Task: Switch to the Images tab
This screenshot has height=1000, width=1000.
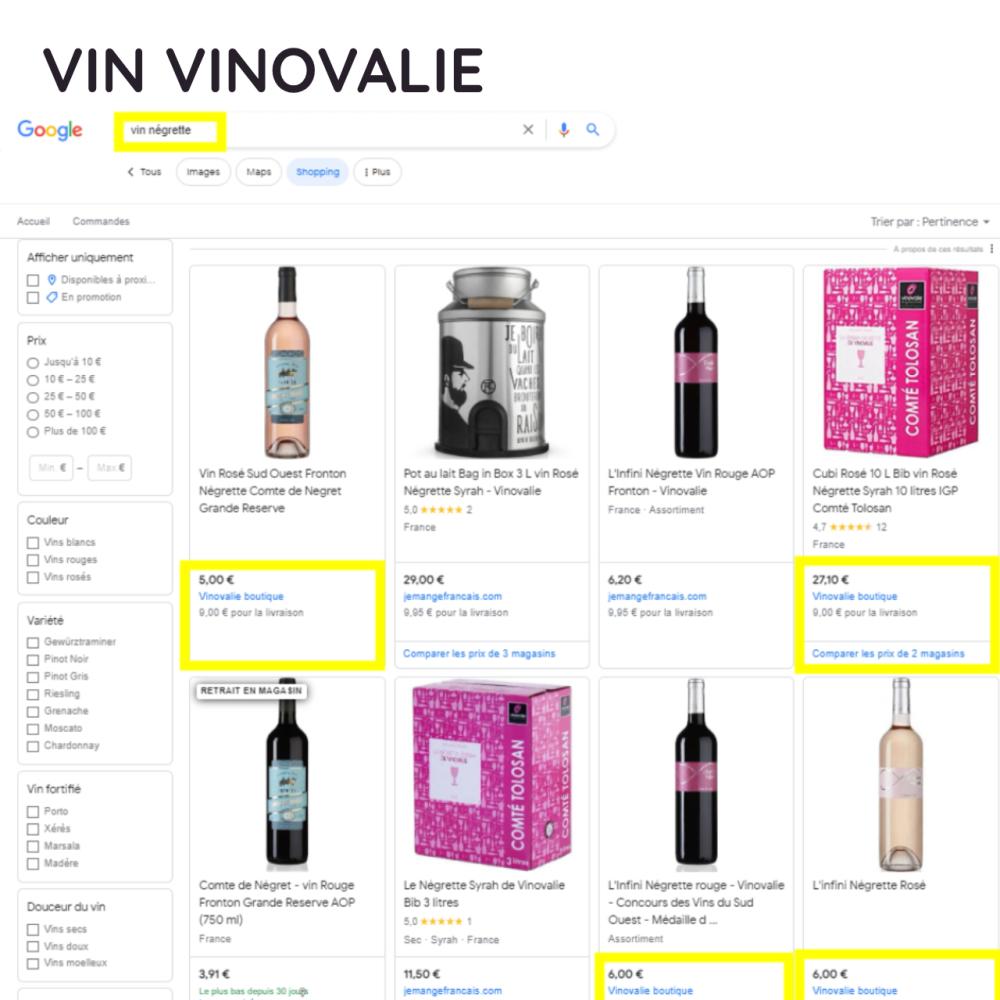Action: pyautogui.click(x=203, y=172)
